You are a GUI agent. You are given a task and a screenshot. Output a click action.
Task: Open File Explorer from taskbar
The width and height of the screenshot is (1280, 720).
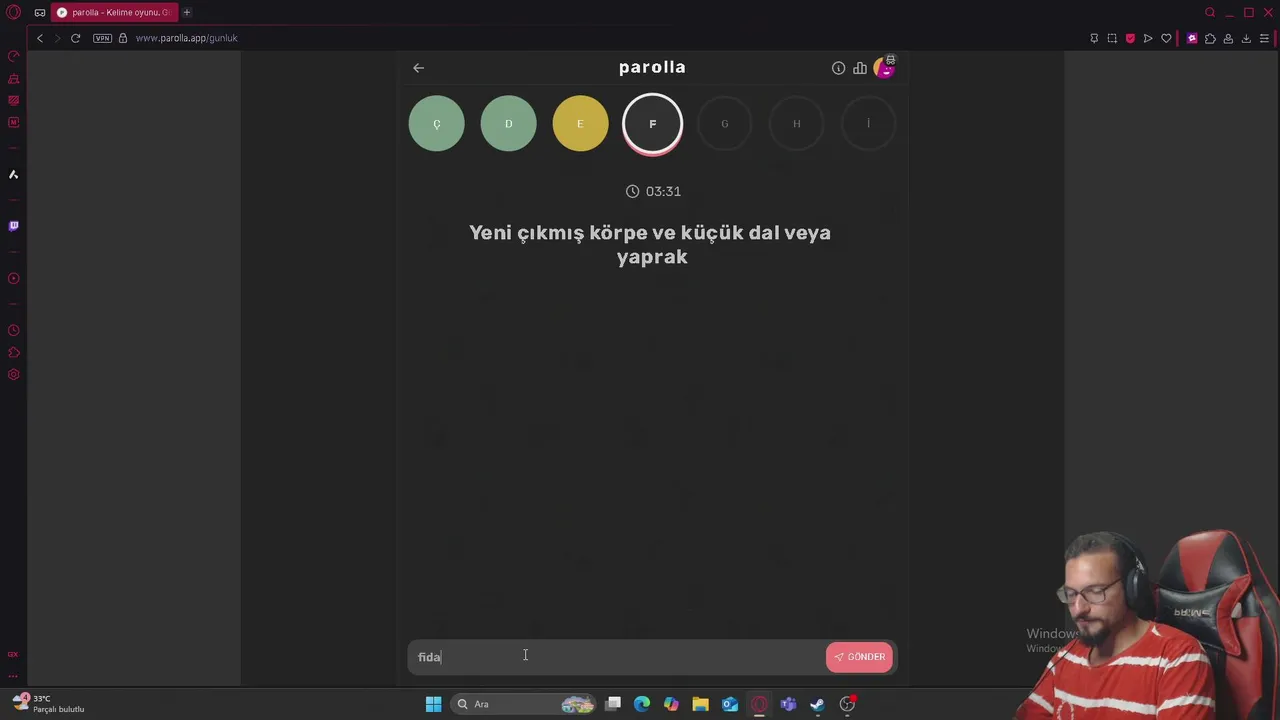pos(700,704)
